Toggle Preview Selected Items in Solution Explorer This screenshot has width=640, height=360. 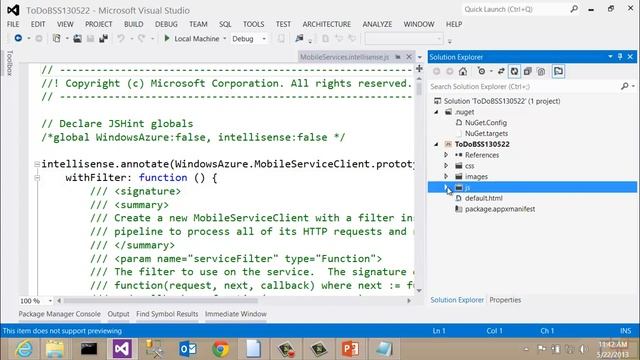[x=558, y=71]
